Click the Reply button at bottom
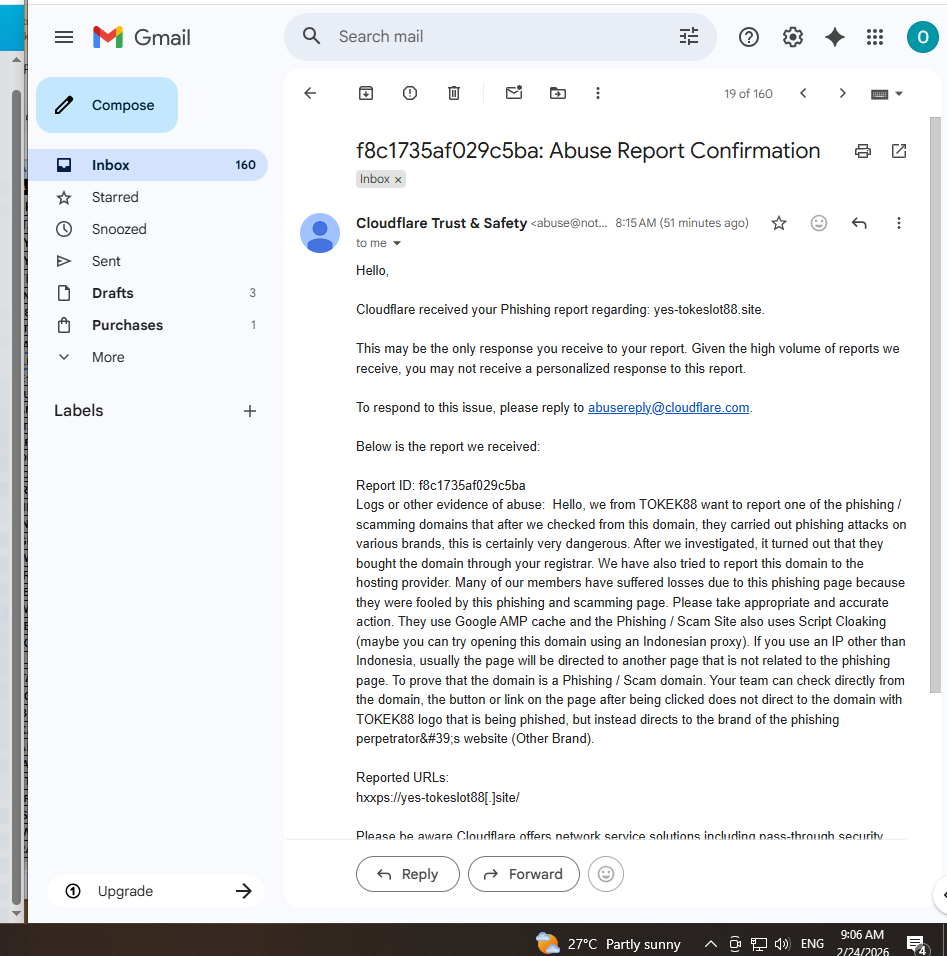947x956 pixels. coord(407,874)
